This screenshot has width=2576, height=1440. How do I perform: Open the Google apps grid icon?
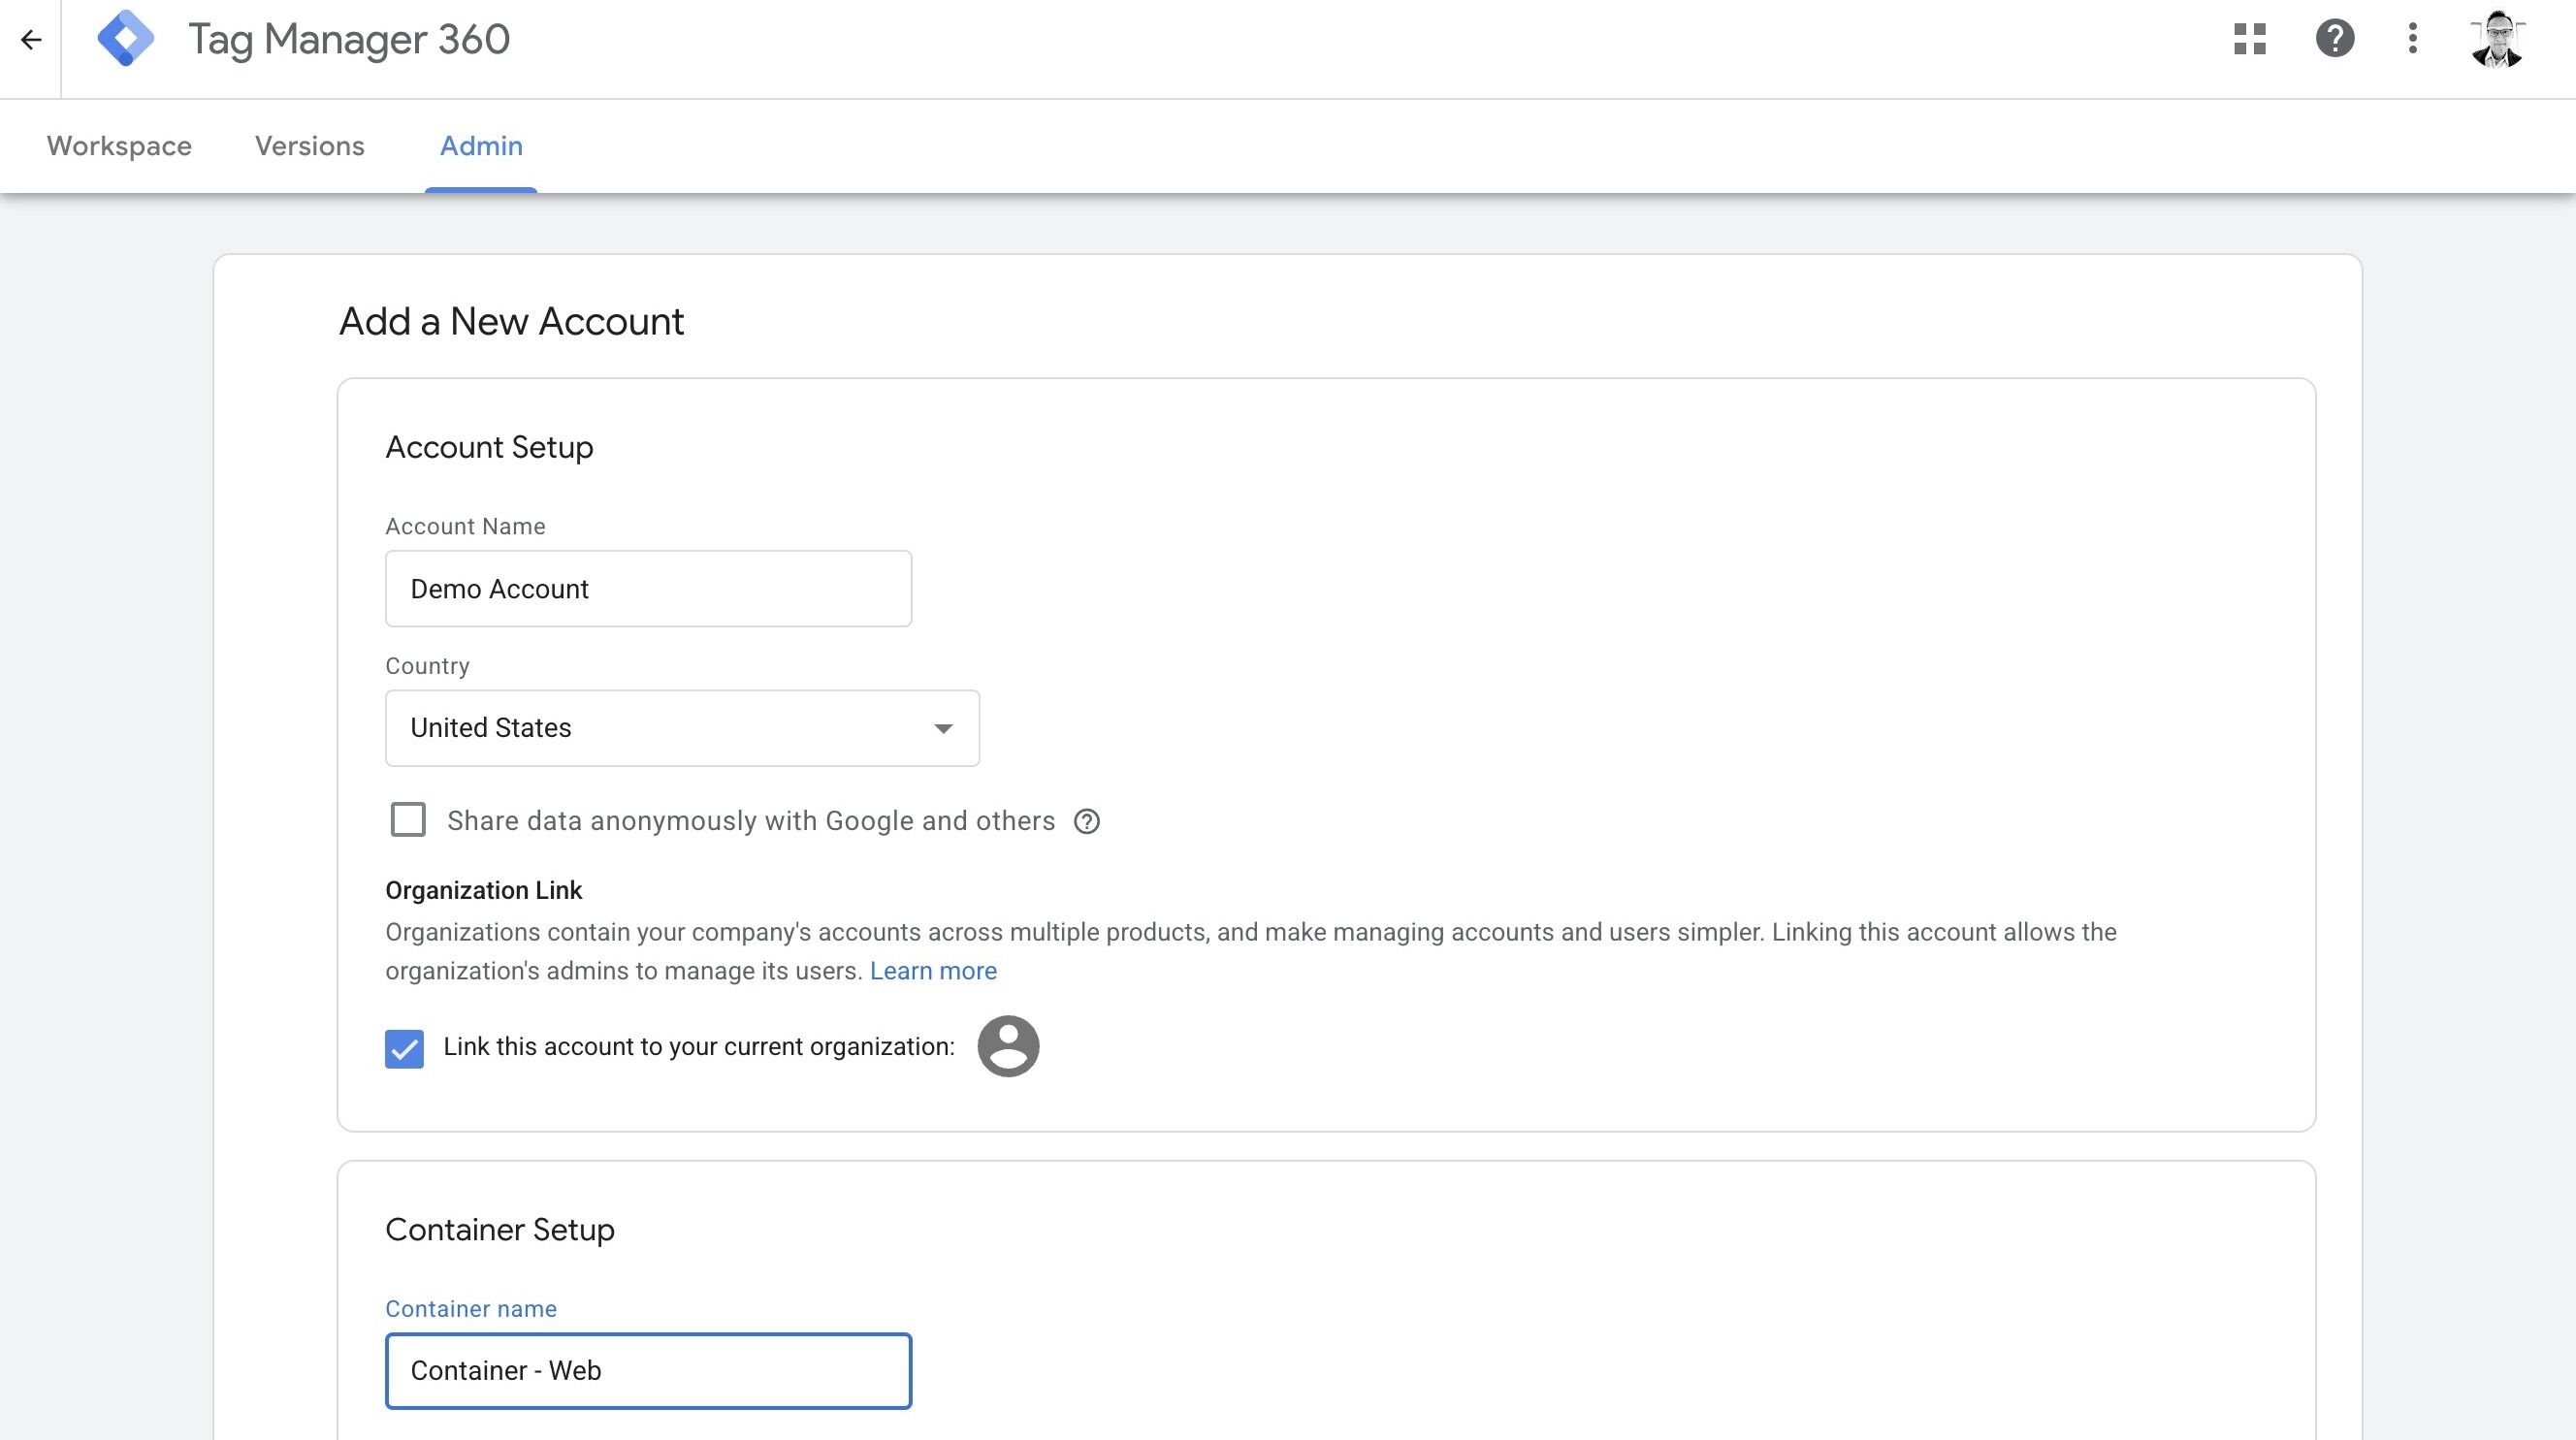click(x=2249, y=39)
